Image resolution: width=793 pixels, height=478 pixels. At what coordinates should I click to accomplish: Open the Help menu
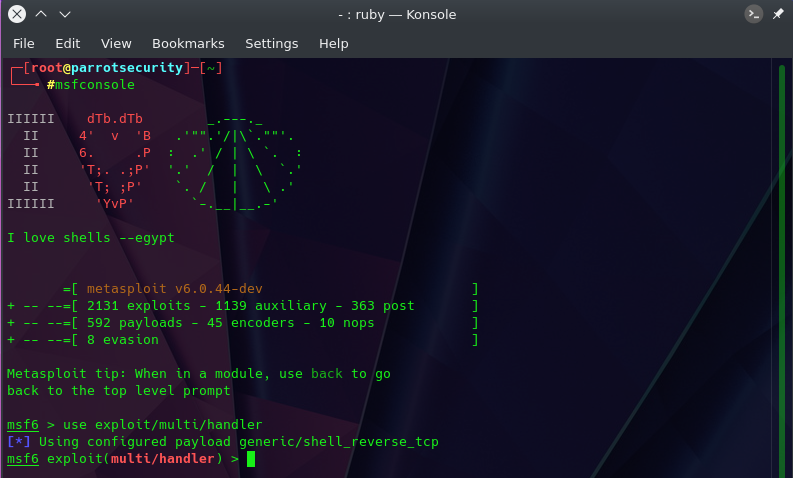pos(333,44)
